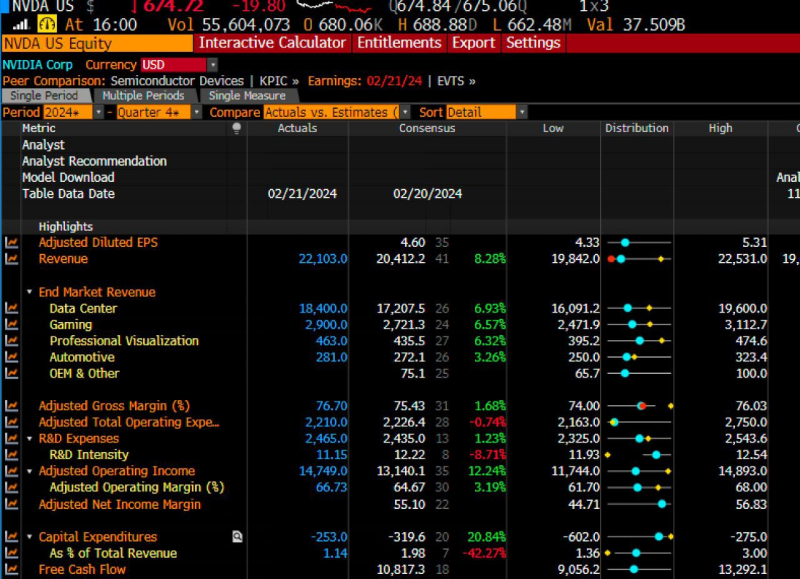The image size is (800, 579).
Task: Click the Analyst Recommendation row label
Action: coord(94,161)
